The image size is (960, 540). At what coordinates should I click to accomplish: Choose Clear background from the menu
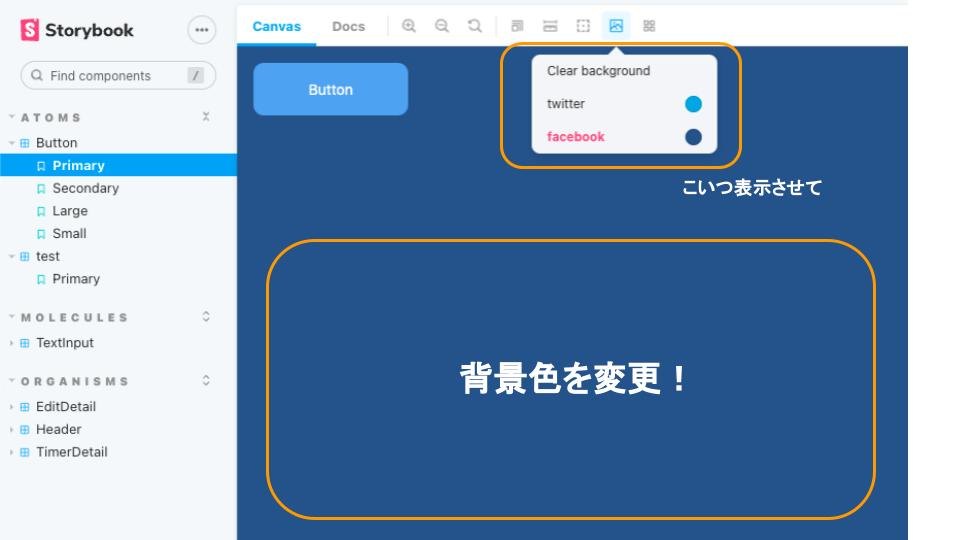[624, 71]
